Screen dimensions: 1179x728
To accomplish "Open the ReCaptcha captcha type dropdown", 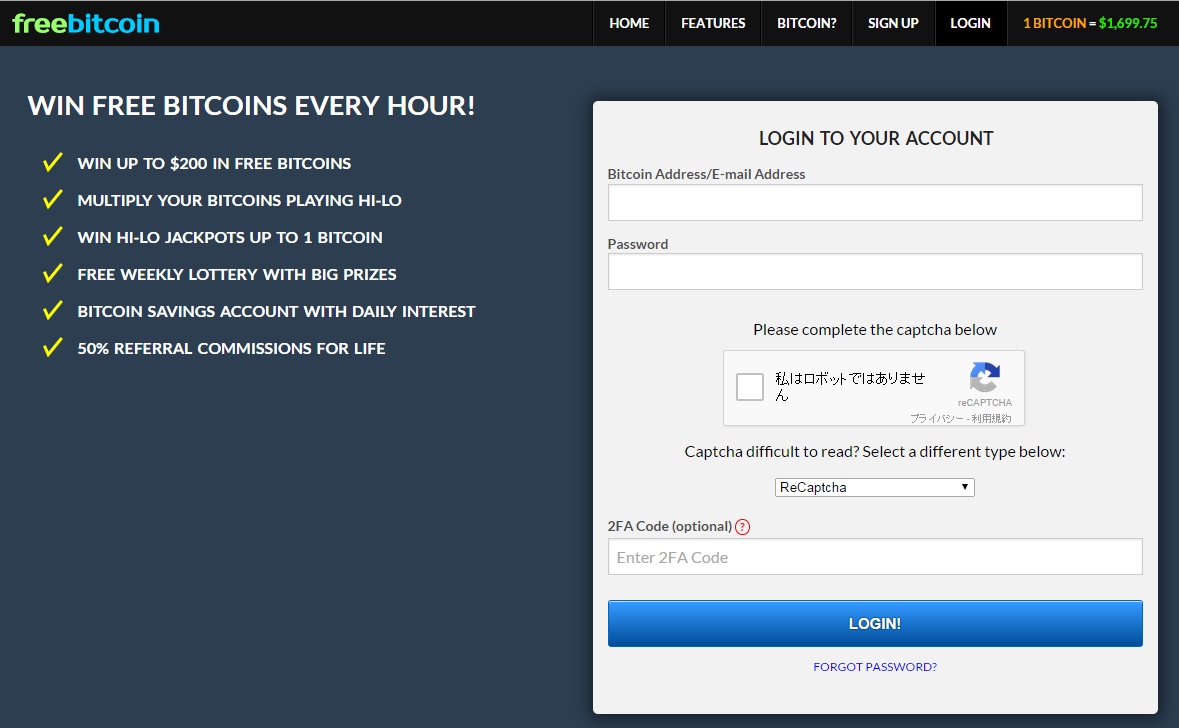I will coord(874,487).
